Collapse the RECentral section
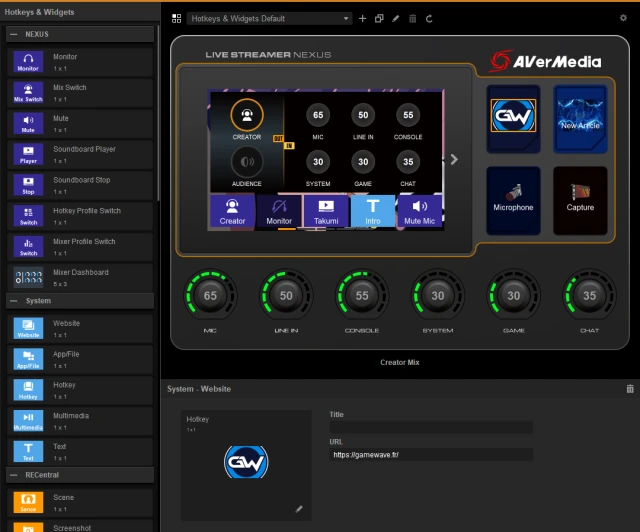This screenshot has width=640, height=532. click(13, 475)
